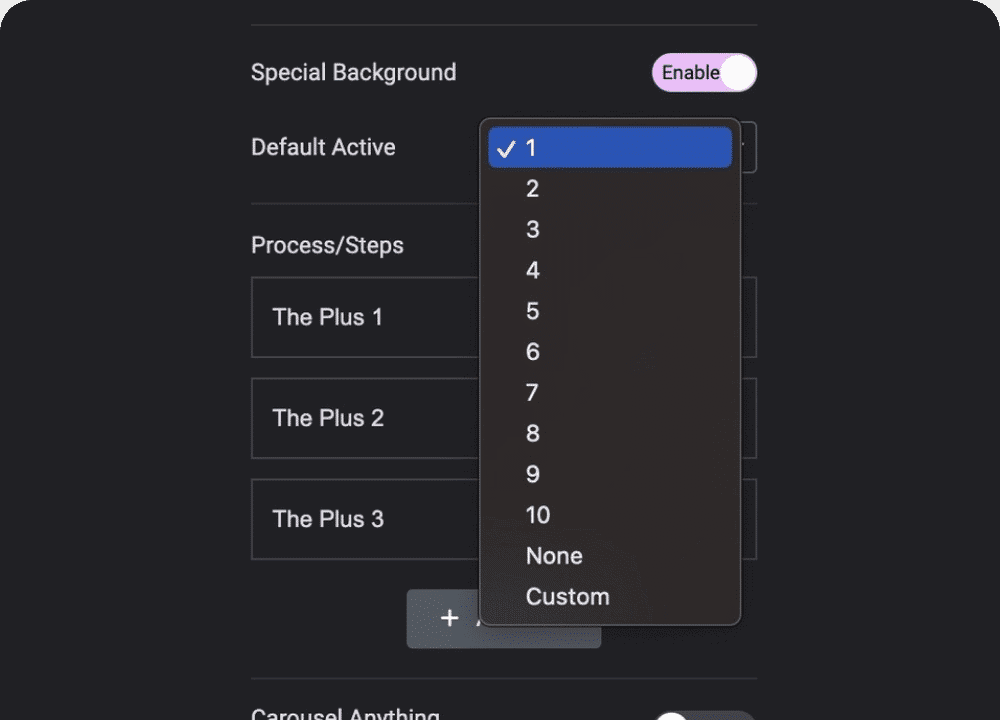Pick 8 from the Default Active options
This screenshot has width=1000, height=720.
533,434
